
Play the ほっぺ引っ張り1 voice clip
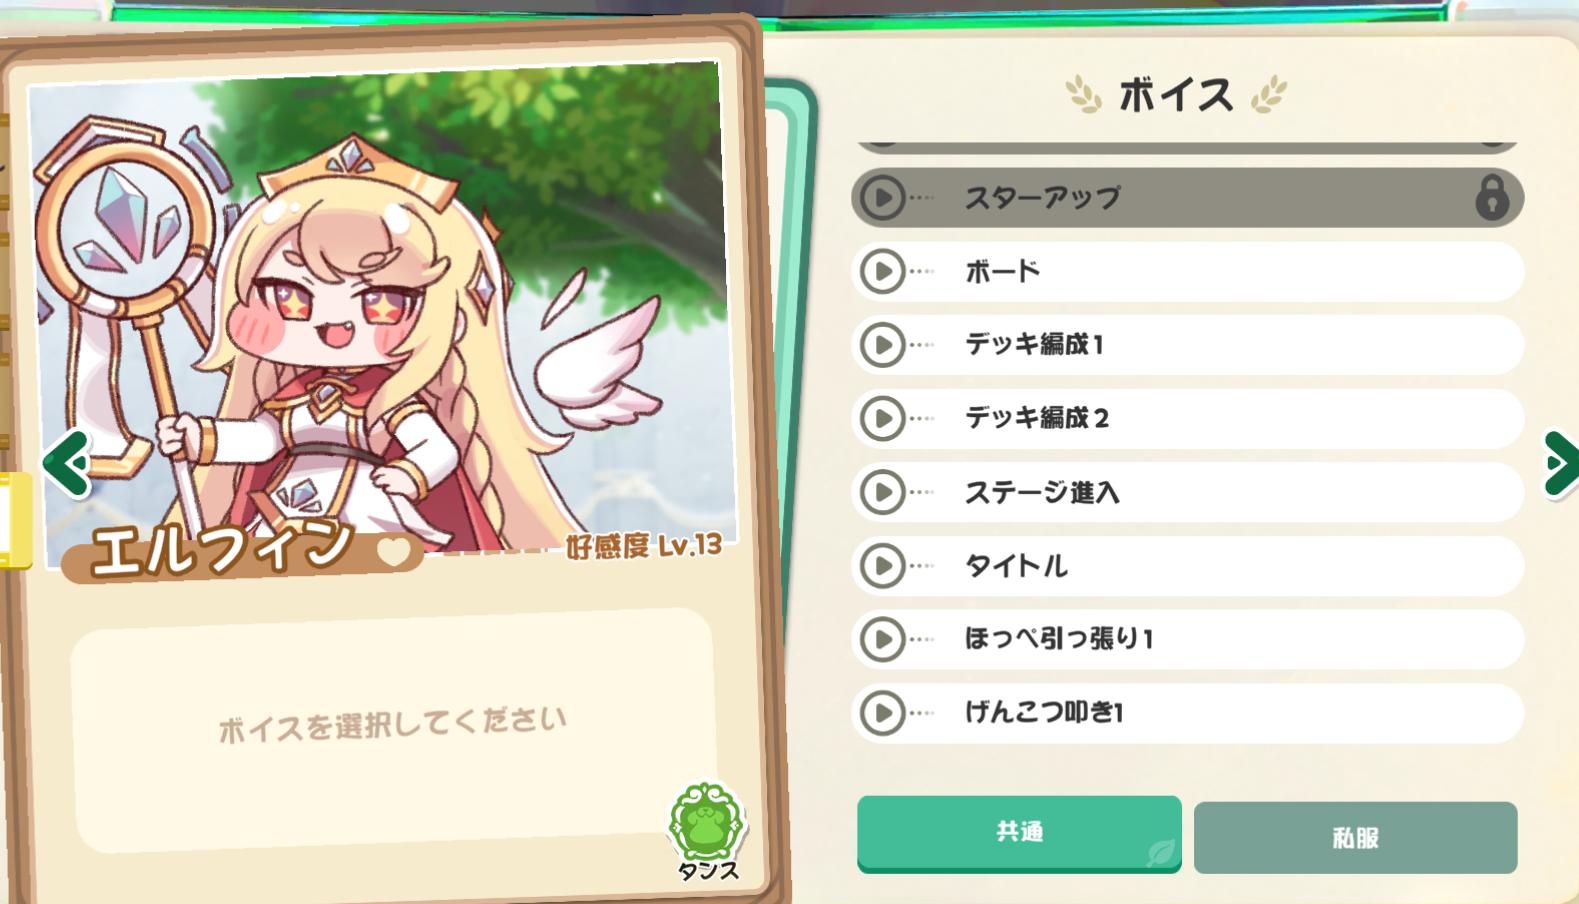click(882, 639)
